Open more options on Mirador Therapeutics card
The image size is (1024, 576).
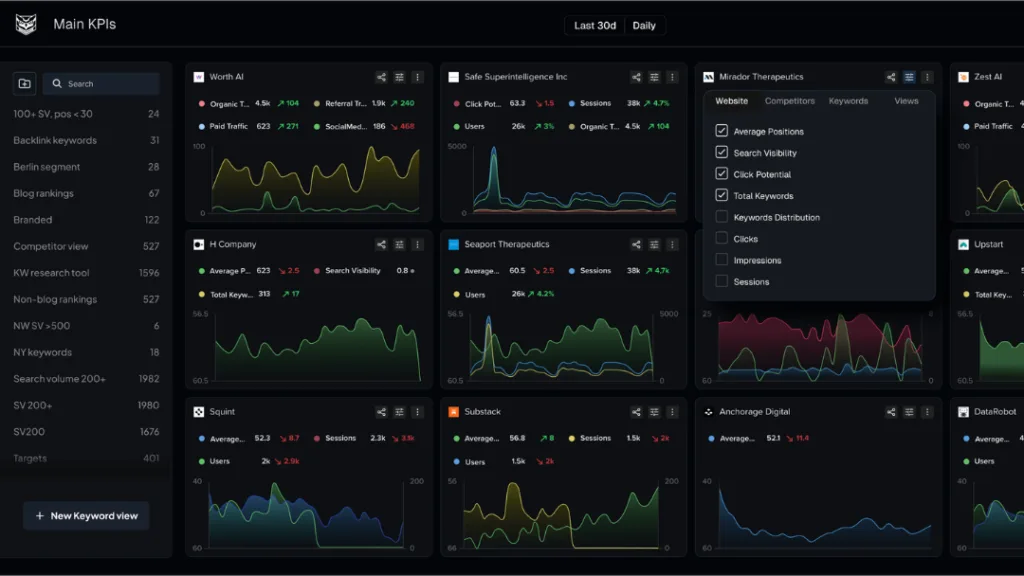[x=927, y=77]
